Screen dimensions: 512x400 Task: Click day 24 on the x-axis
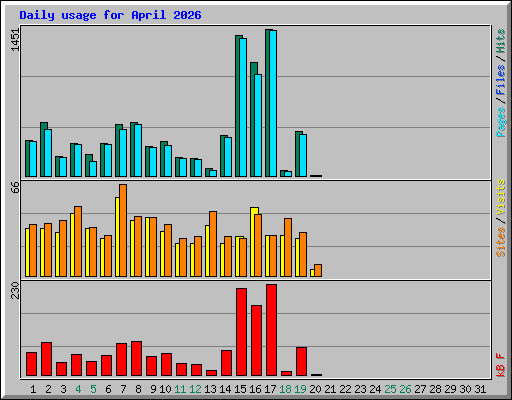tap(375, 389)
